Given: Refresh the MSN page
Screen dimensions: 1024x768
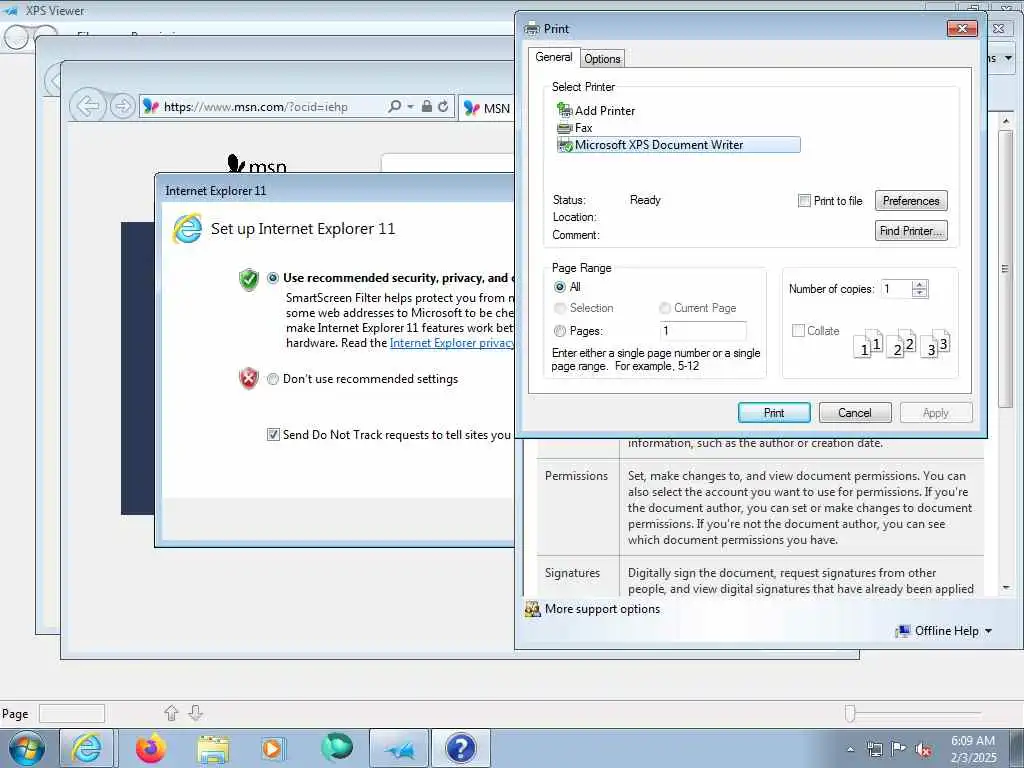Looking at the screenshot, I should tap(443, 106).
